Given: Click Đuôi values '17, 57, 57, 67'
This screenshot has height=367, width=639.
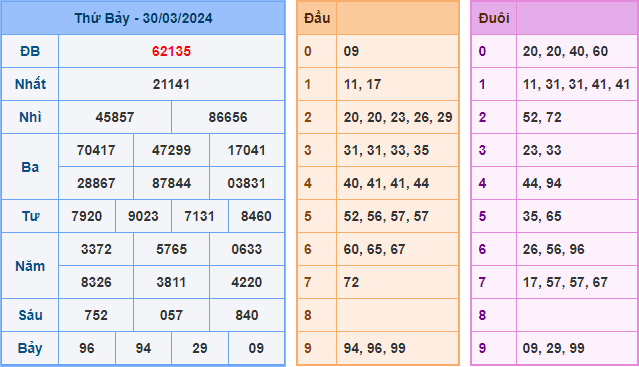Looking at the screenshot, I should (x=565, y=282).
